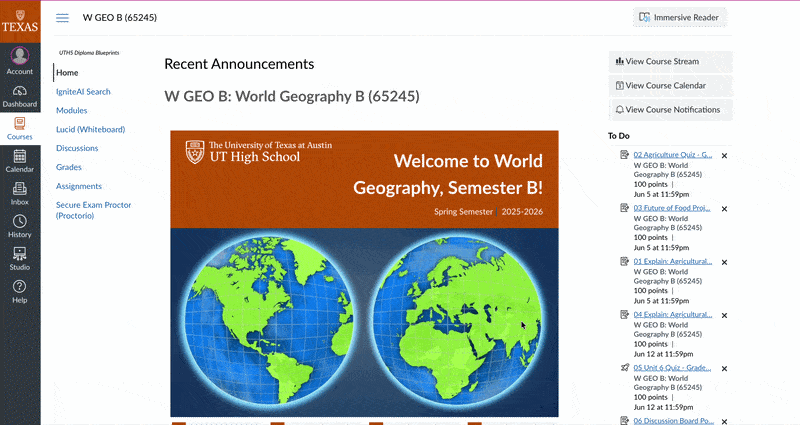Go to the Dashboard
Image resolution: width=800 pixels, height=425 pixels.
click(x=20, y=96)
